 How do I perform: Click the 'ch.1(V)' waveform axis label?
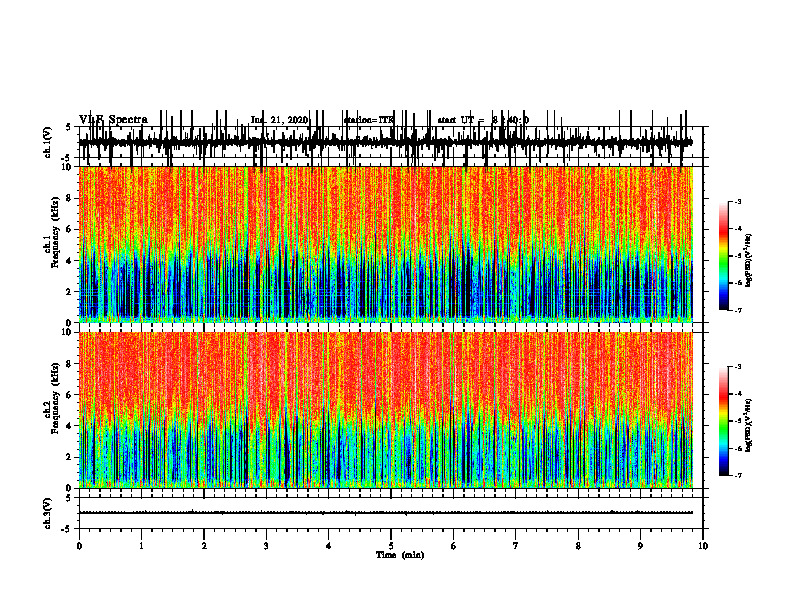[x=47, y=142]
